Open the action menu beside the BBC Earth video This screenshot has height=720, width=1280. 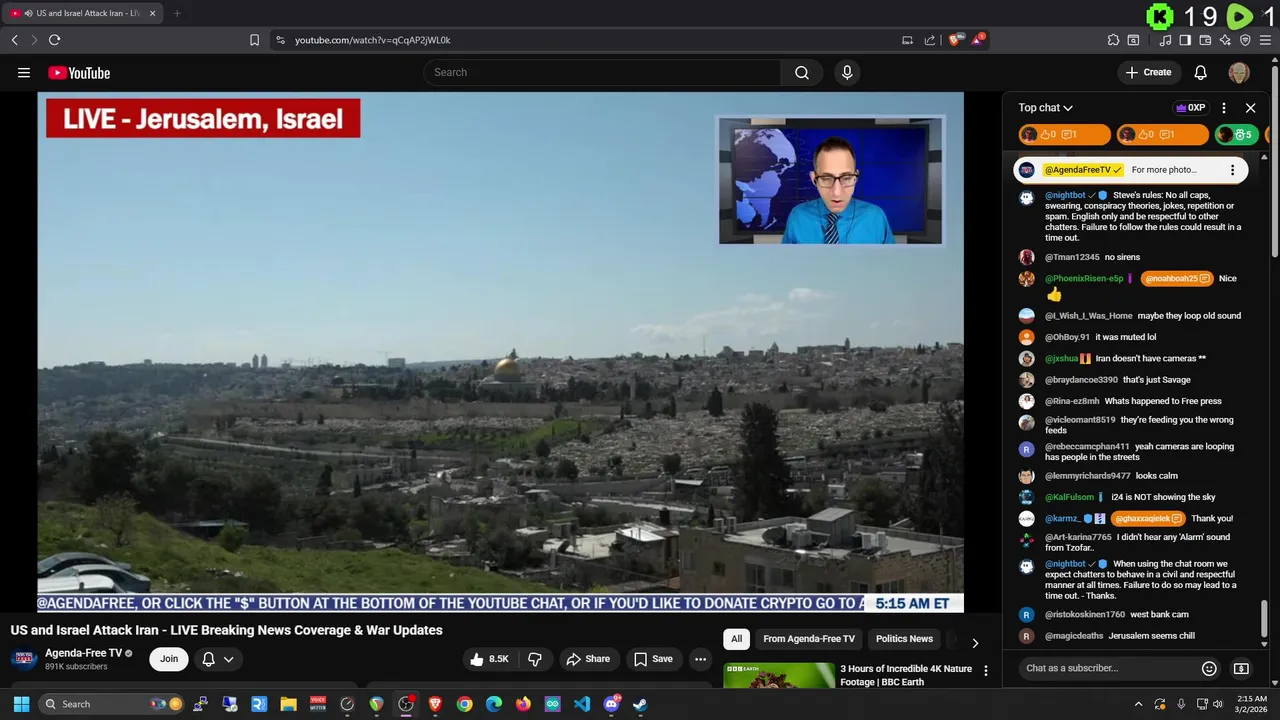tap(985, 671)
